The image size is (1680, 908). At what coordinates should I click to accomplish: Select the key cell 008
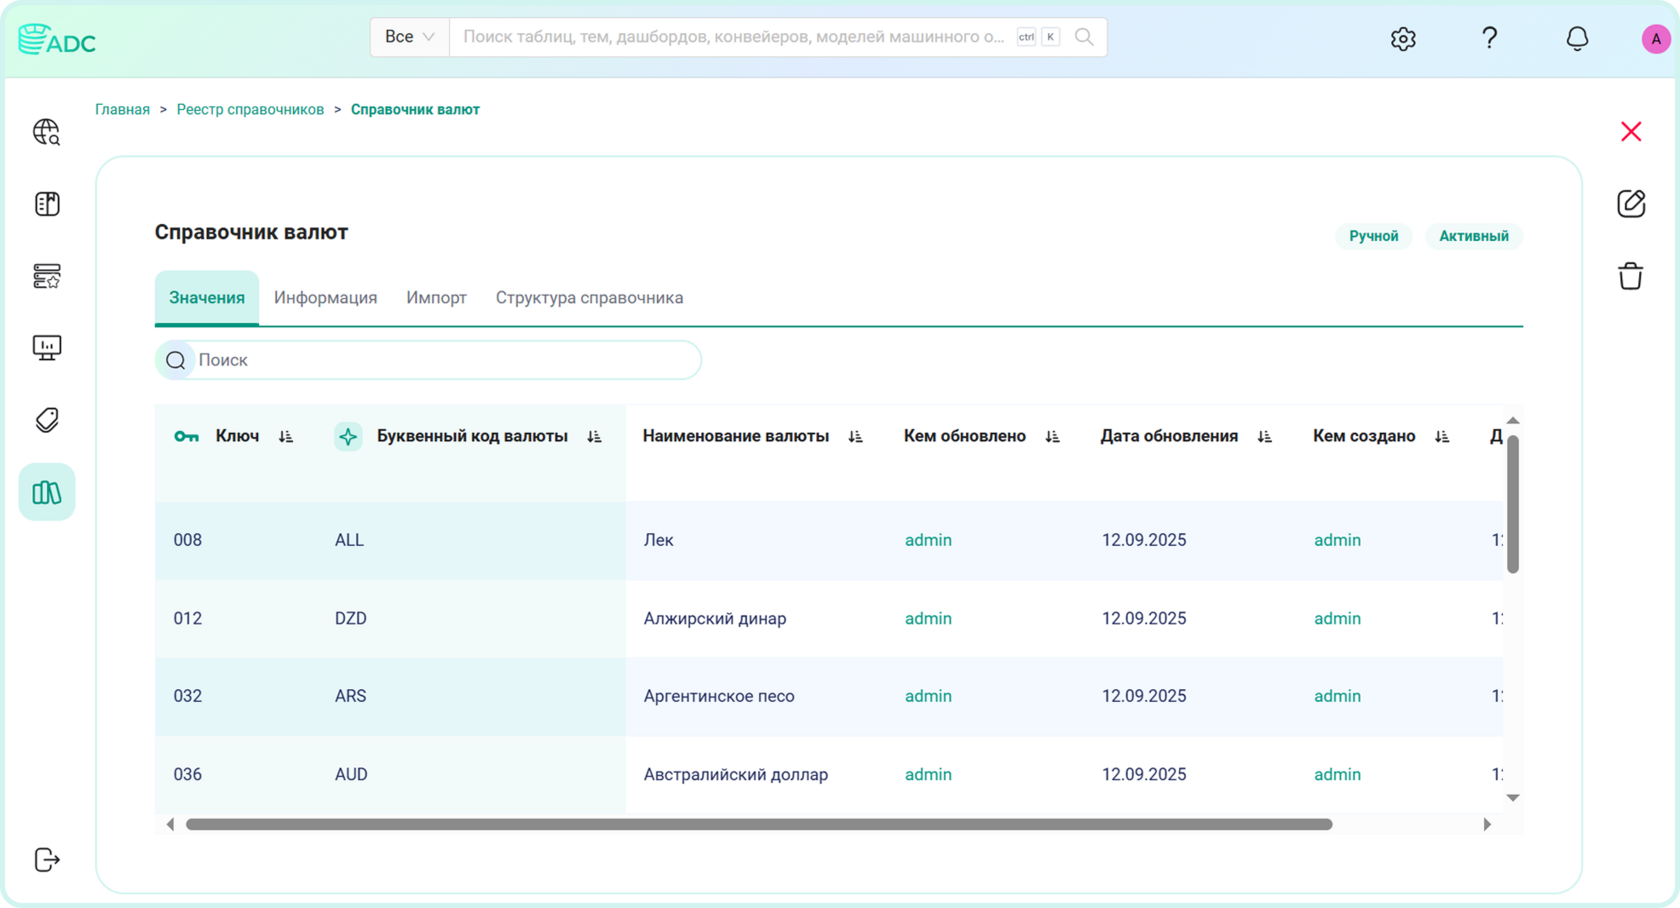click(188, 540)
